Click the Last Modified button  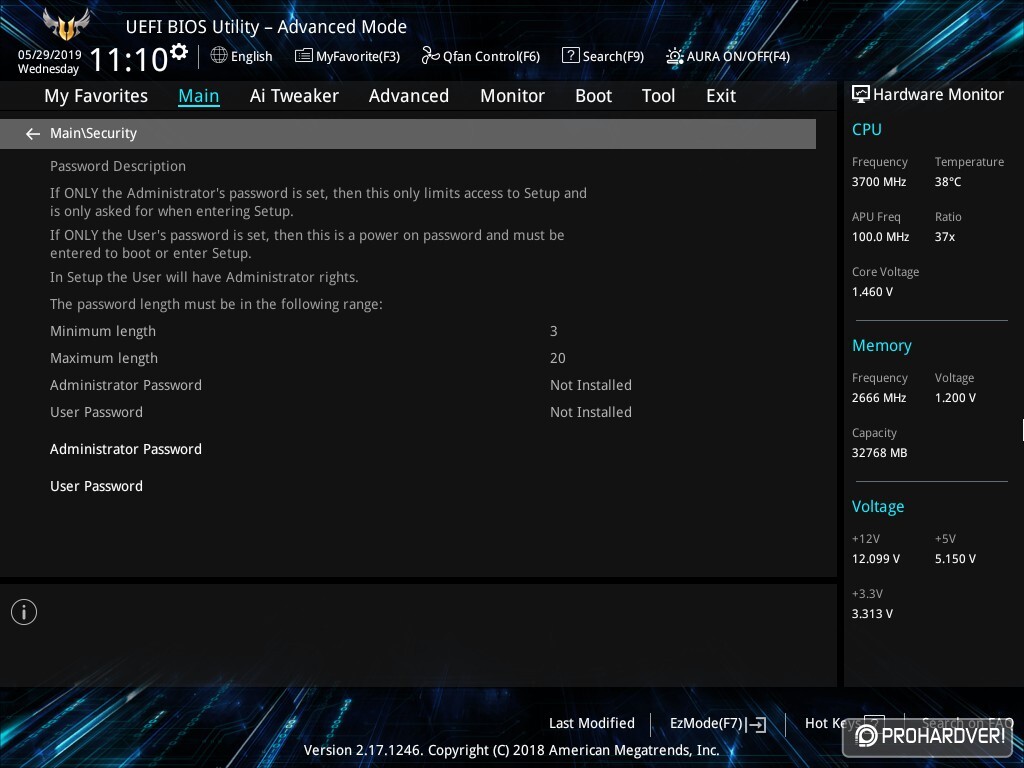click(592, 723)
